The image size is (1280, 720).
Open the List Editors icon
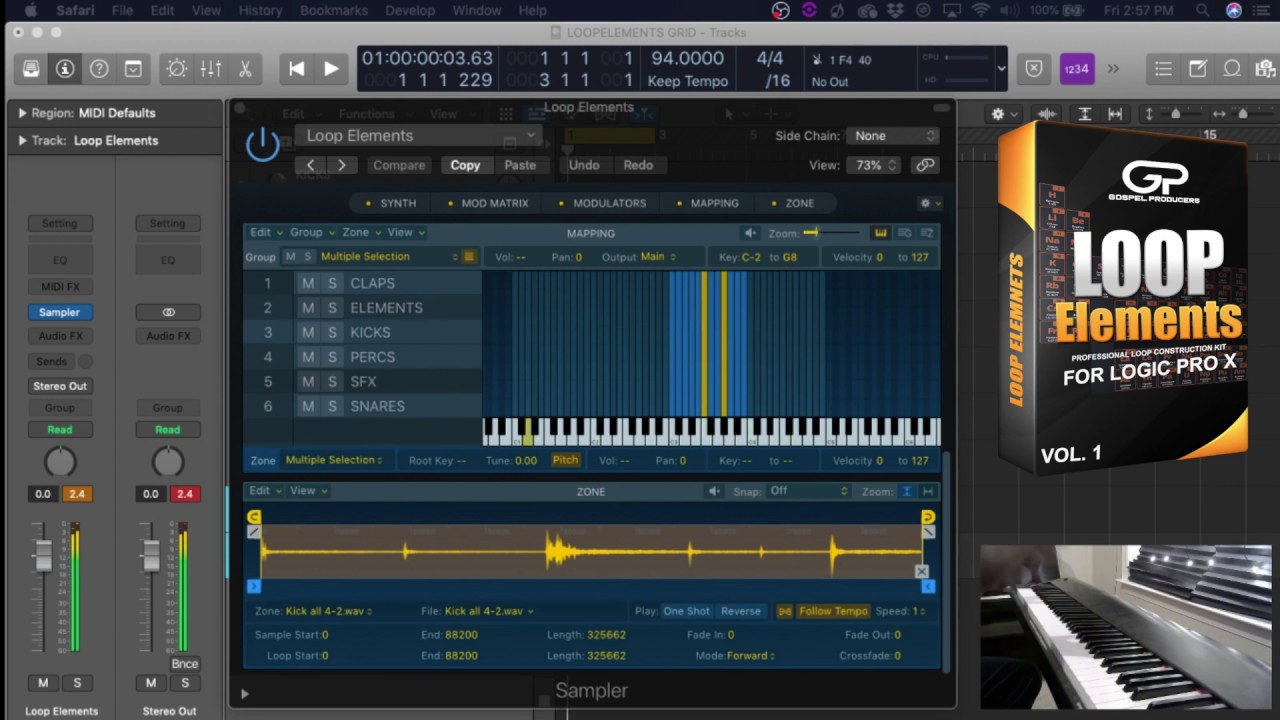click(x=1163, y=69)
